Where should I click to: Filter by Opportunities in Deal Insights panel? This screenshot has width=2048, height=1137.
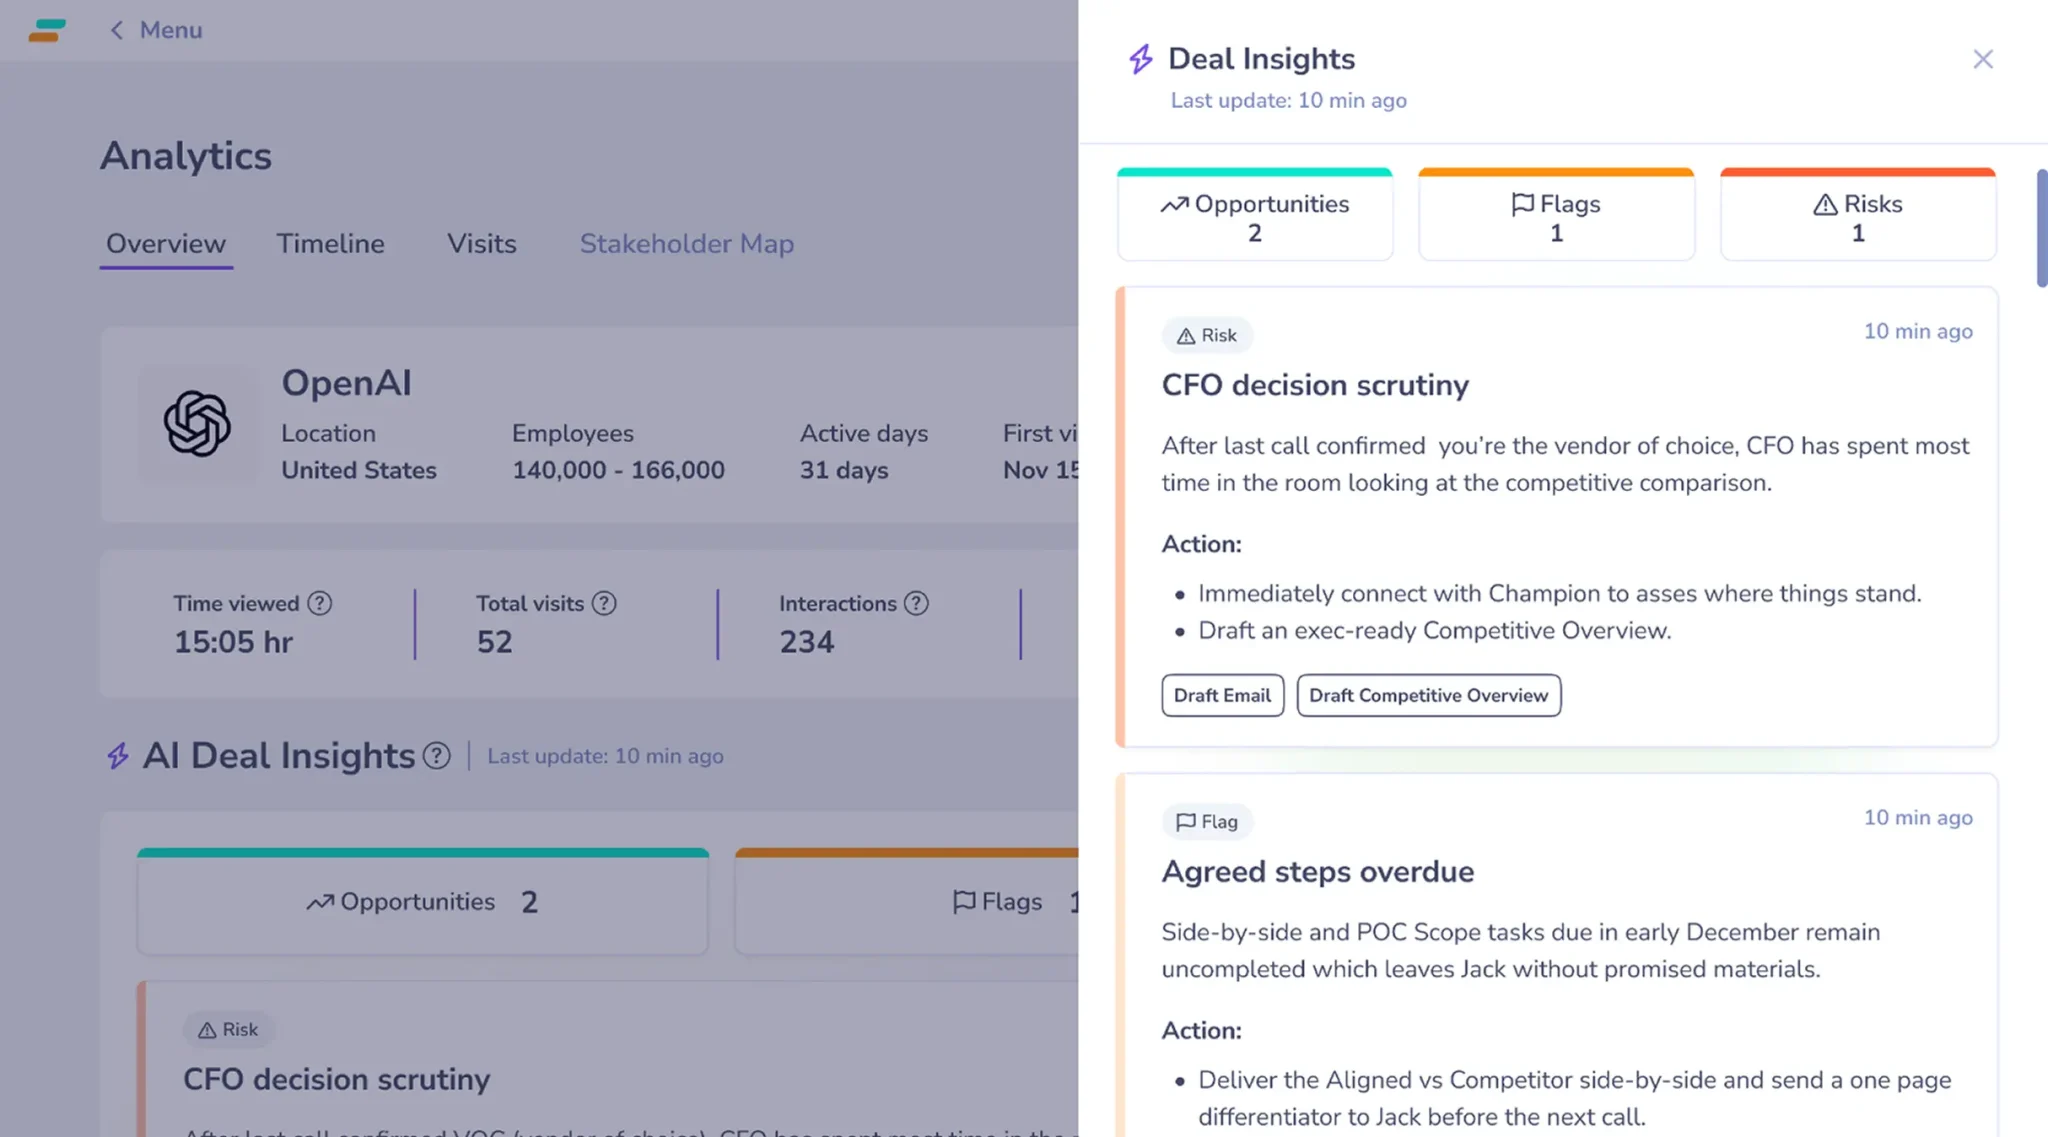click(1255, 215)
